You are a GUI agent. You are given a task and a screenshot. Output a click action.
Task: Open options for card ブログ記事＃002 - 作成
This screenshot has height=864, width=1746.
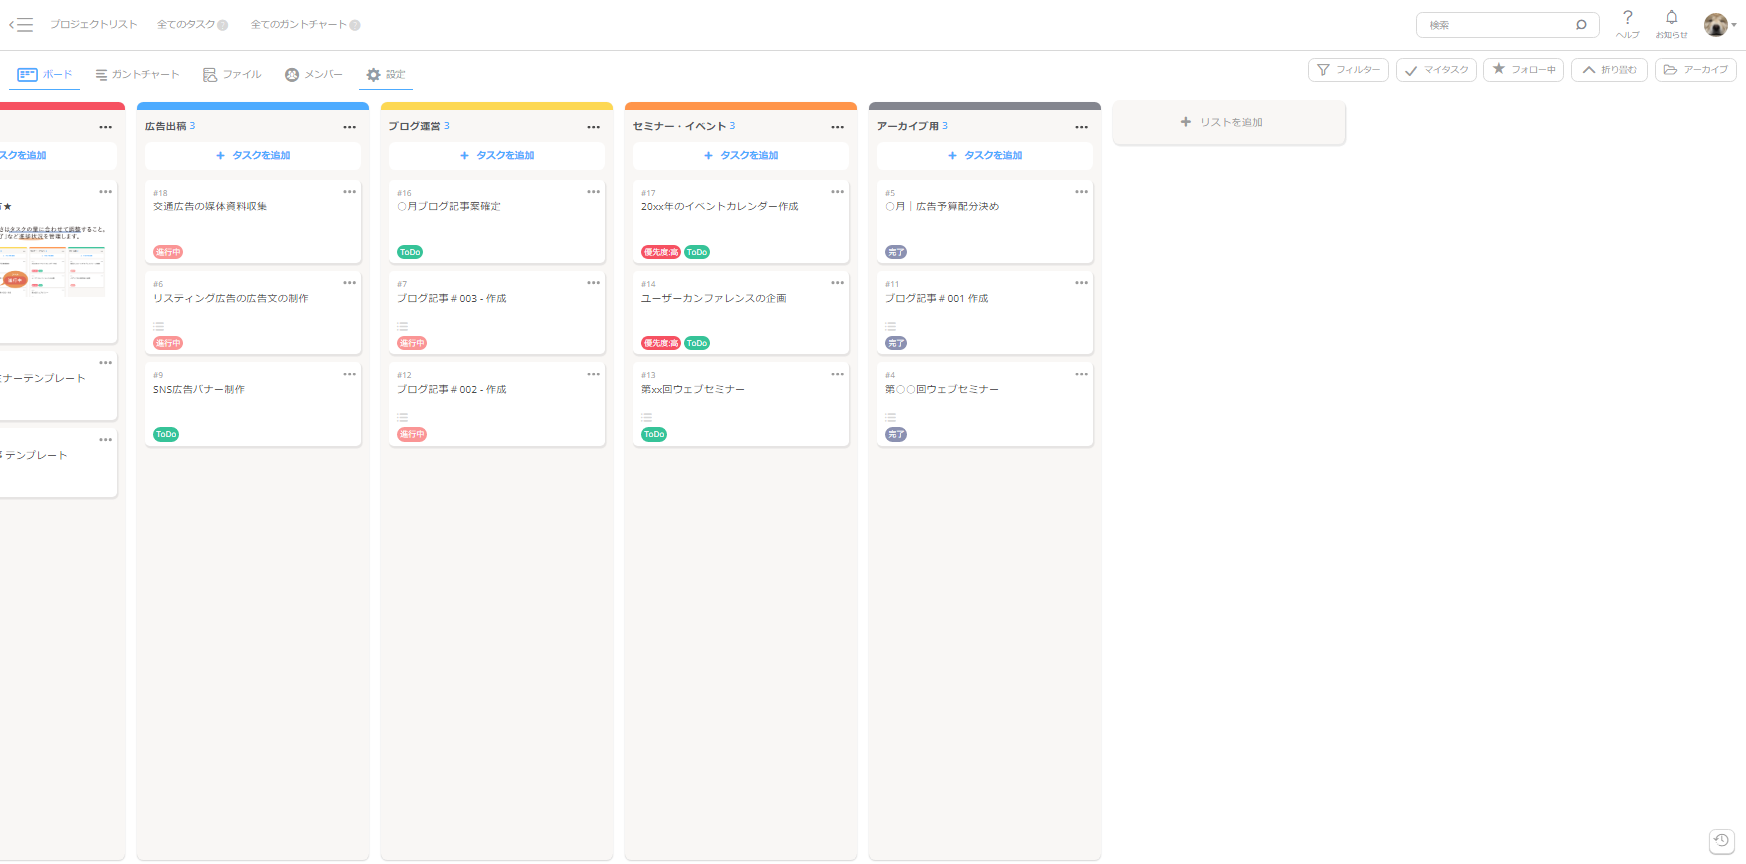[x=593, y=374]
